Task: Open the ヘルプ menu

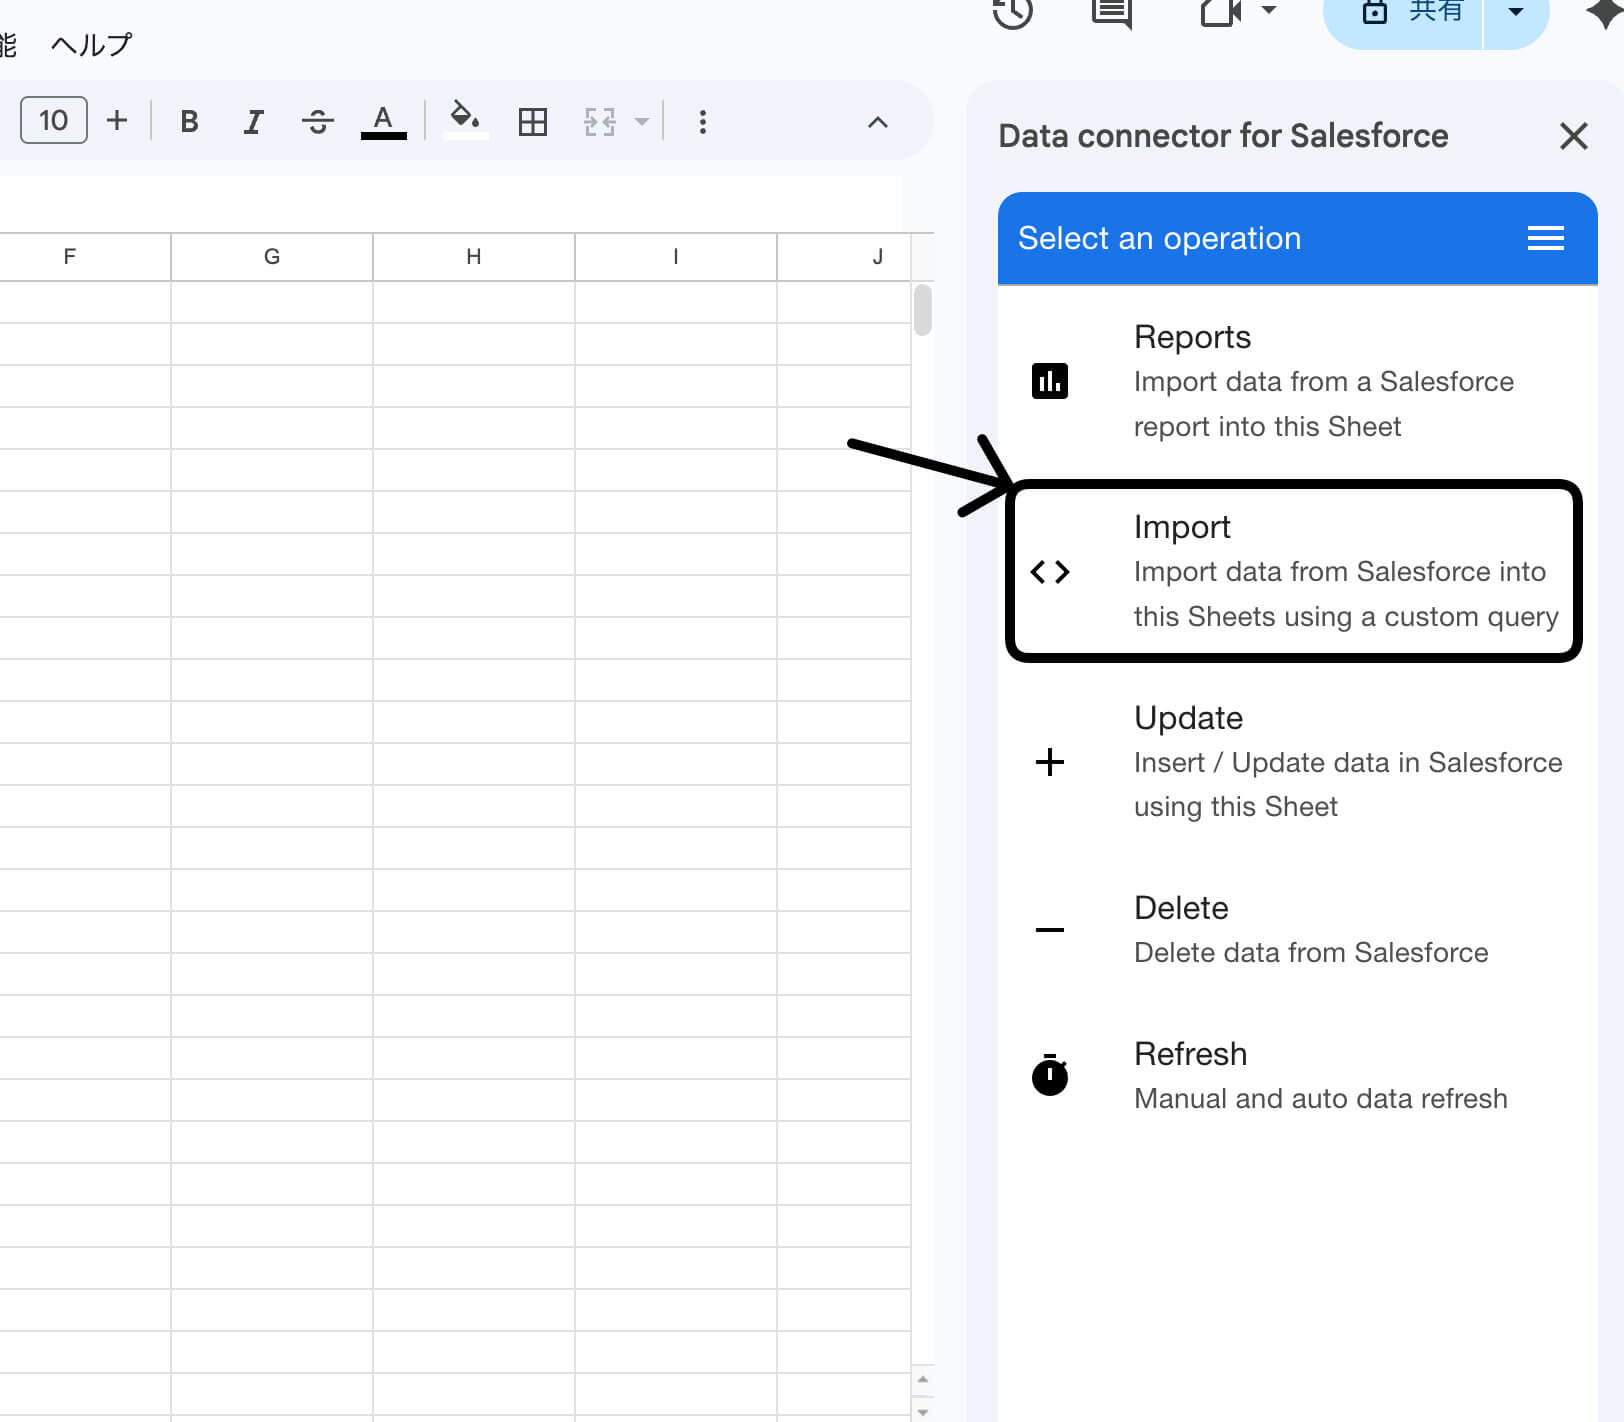Action: click(91, 45)
